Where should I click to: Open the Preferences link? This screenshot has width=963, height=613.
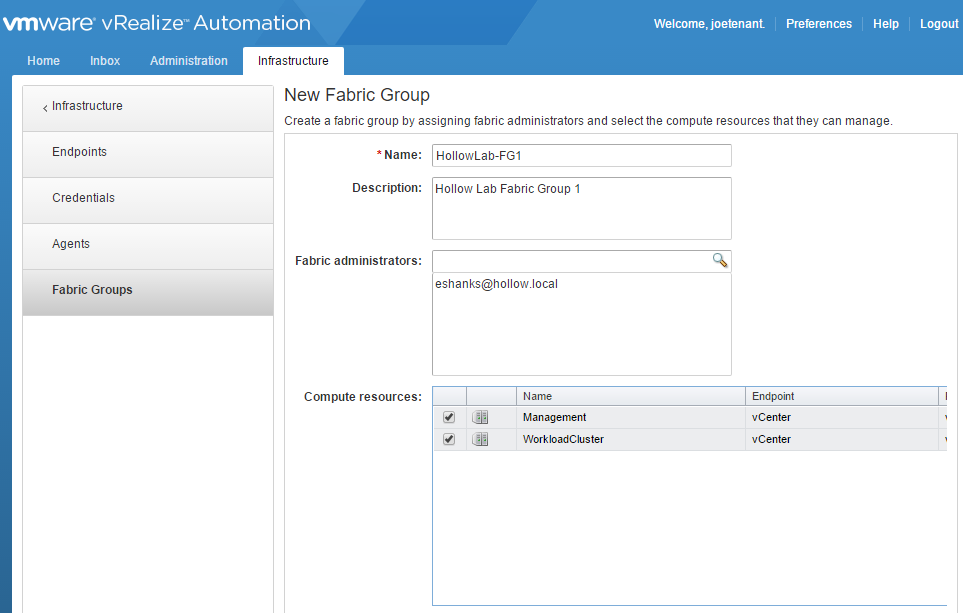(818, 24)
